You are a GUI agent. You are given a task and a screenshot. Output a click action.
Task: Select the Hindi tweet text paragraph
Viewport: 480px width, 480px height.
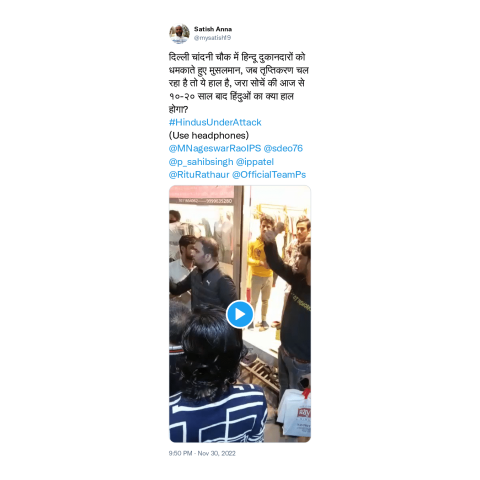[x=239, y=83]
